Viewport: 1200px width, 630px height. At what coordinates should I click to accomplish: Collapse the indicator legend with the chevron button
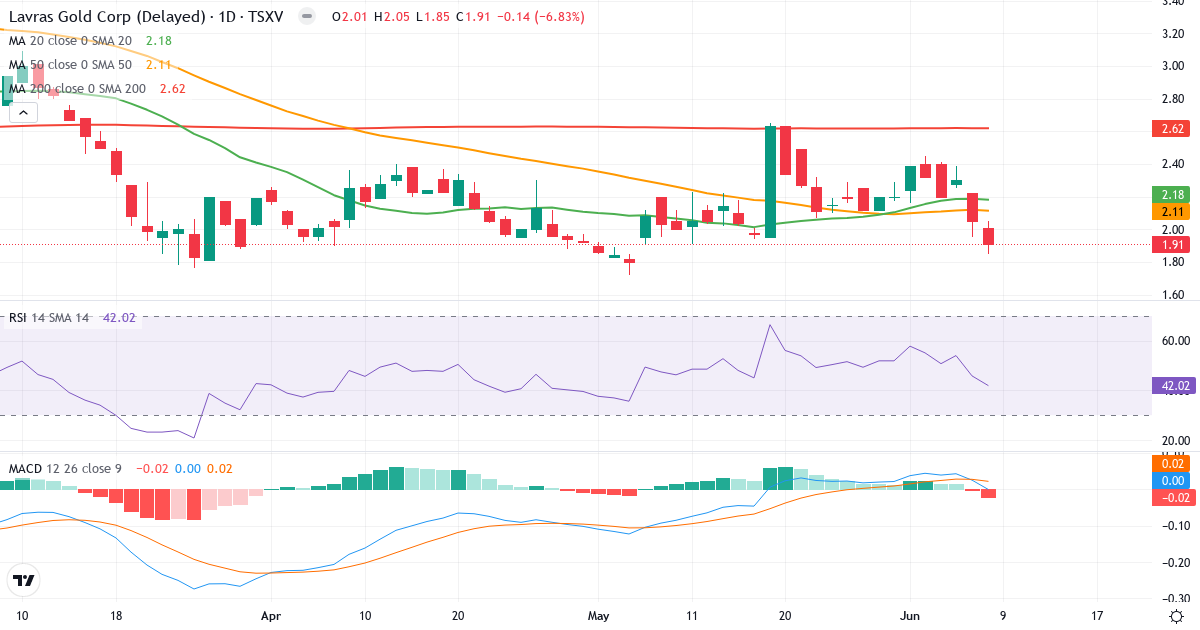pyautogui.click(x=23, y=113)
